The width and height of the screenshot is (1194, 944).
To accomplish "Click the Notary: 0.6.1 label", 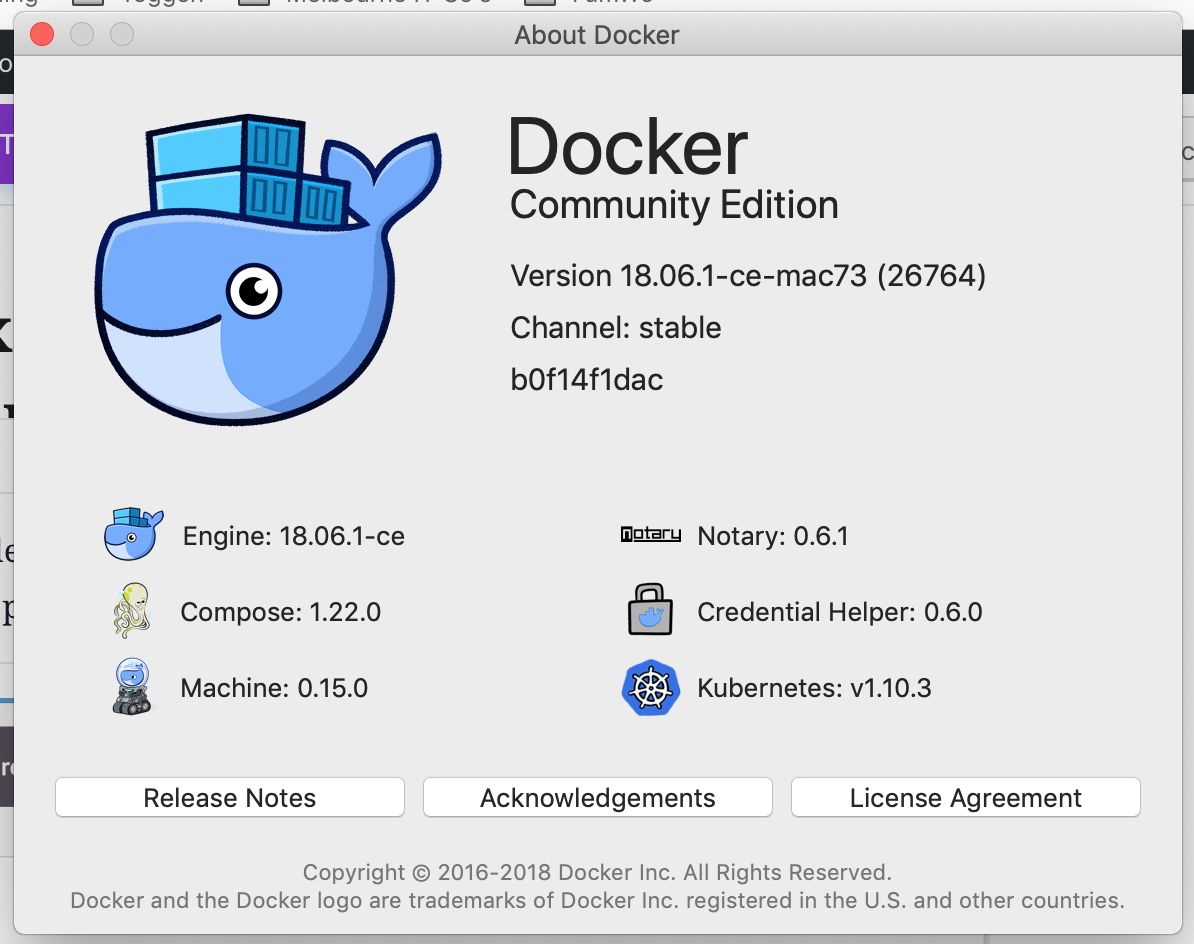I will click(x=772, y=536).
